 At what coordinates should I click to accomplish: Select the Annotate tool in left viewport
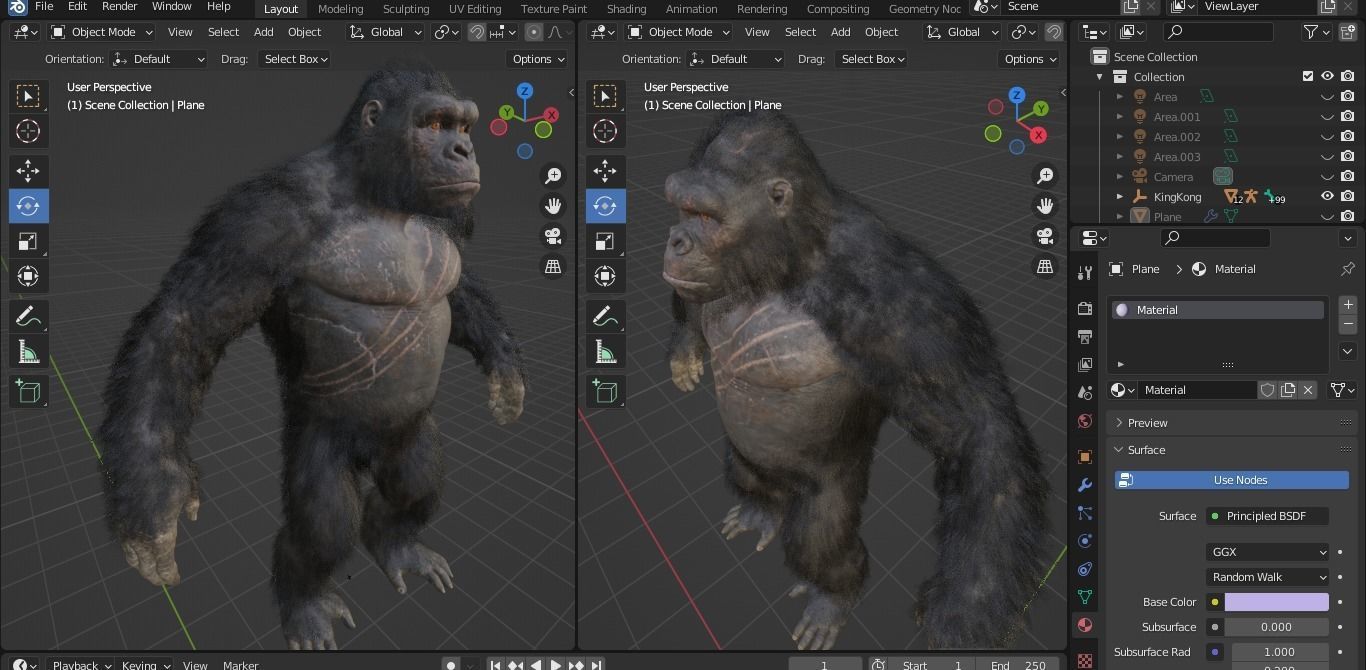(x=28, y=317)
